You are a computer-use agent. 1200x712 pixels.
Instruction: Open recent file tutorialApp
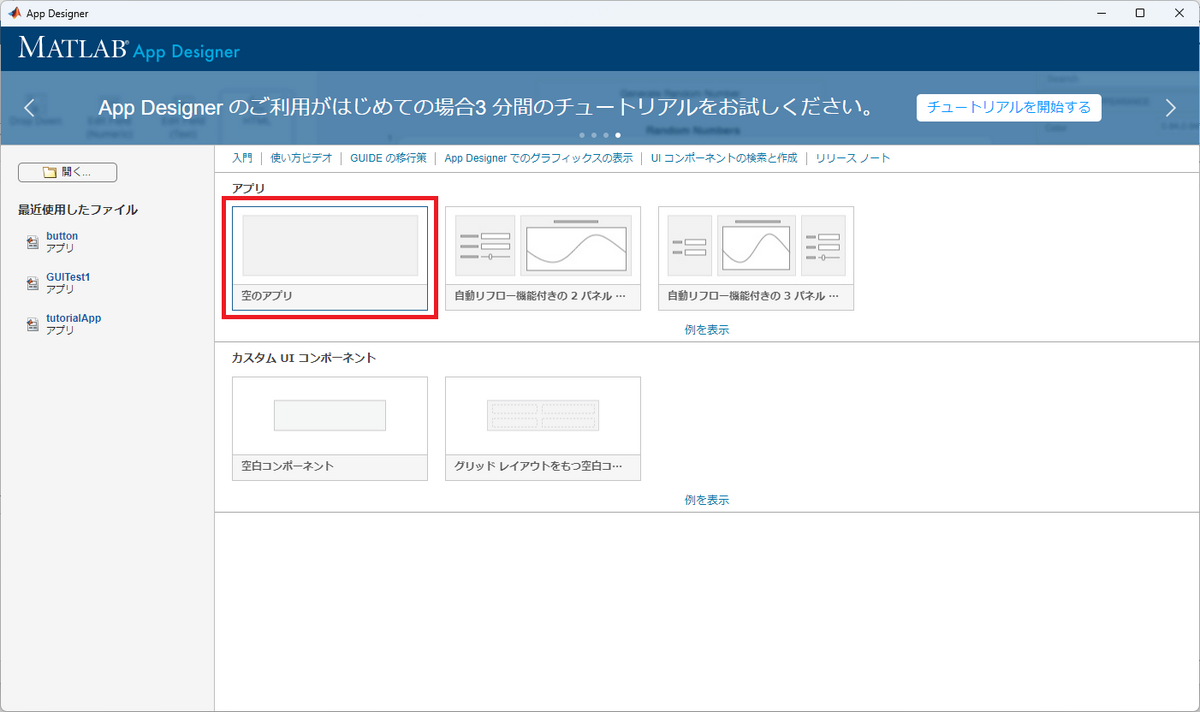point(73,318)
